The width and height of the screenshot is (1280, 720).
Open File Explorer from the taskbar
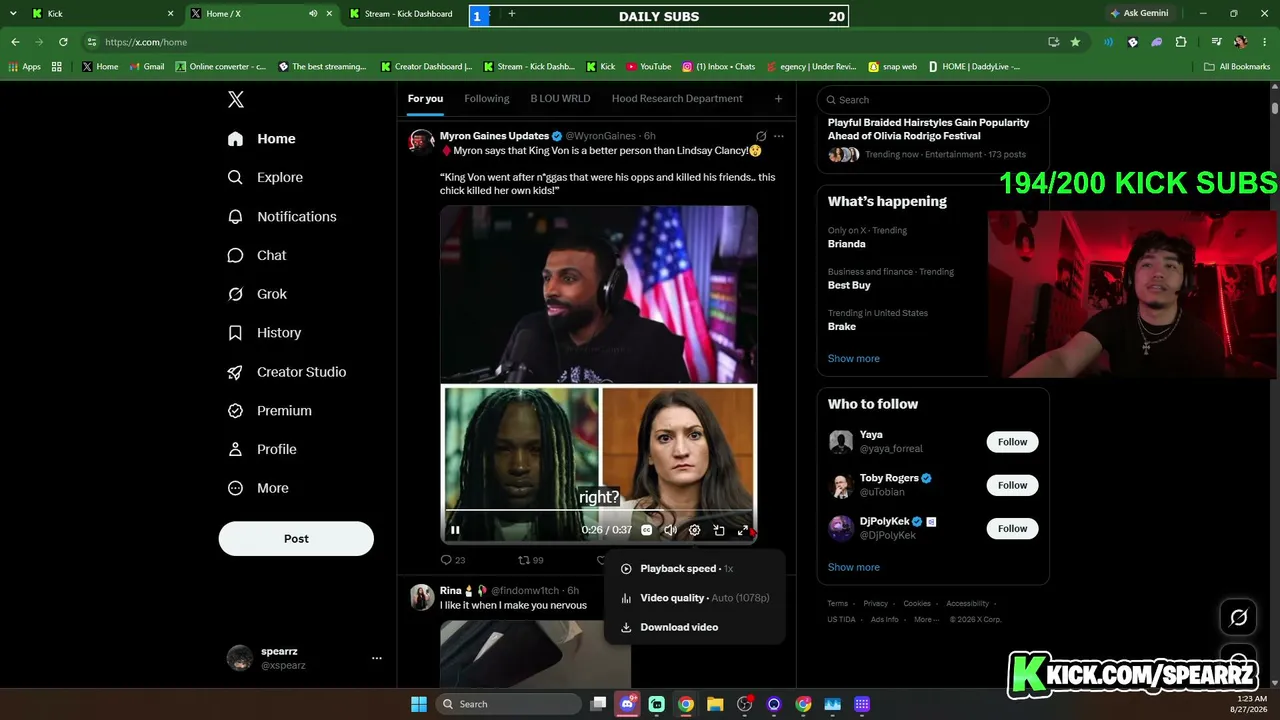pyautogui.click(x=715, y=704)
